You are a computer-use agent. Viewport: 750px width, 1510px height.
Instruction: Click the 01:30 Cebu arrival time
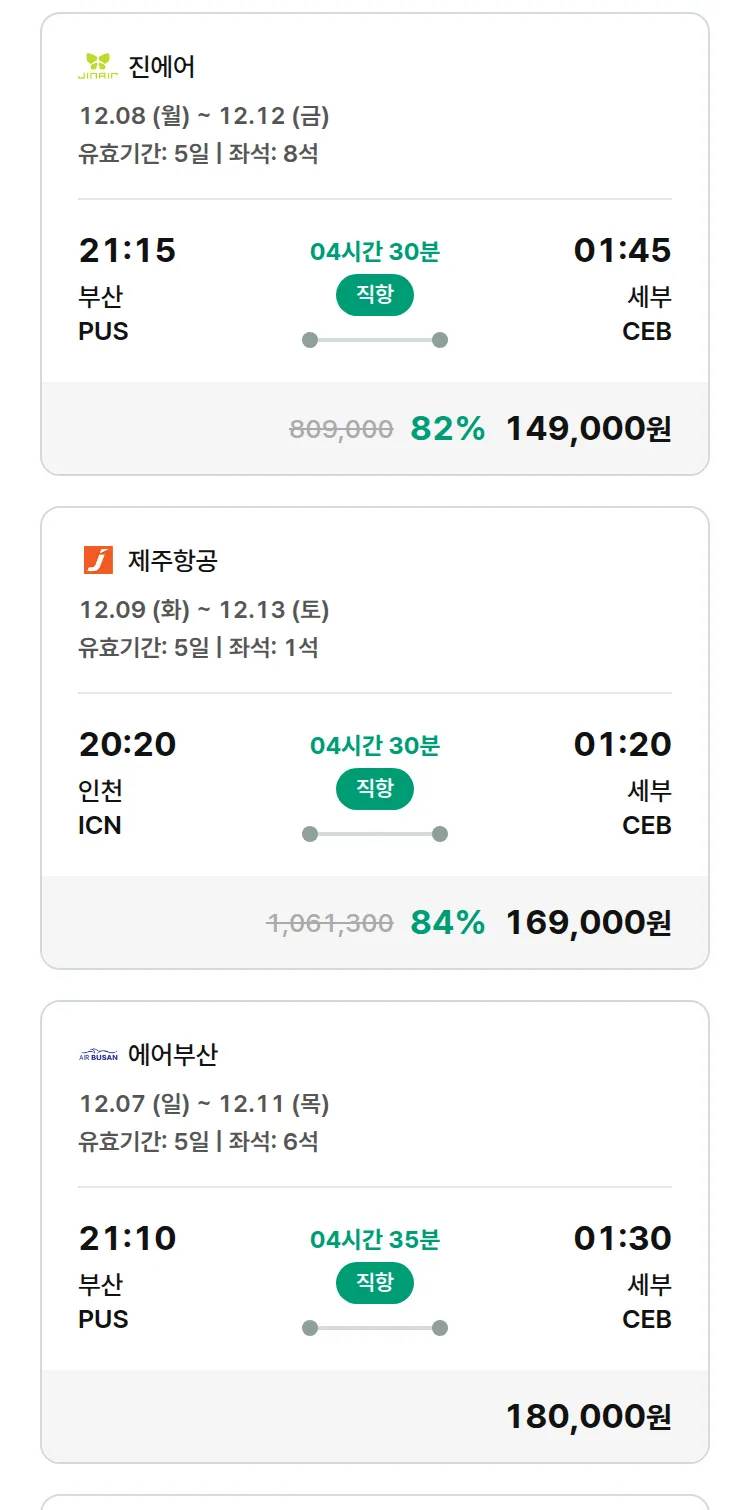622,1238
